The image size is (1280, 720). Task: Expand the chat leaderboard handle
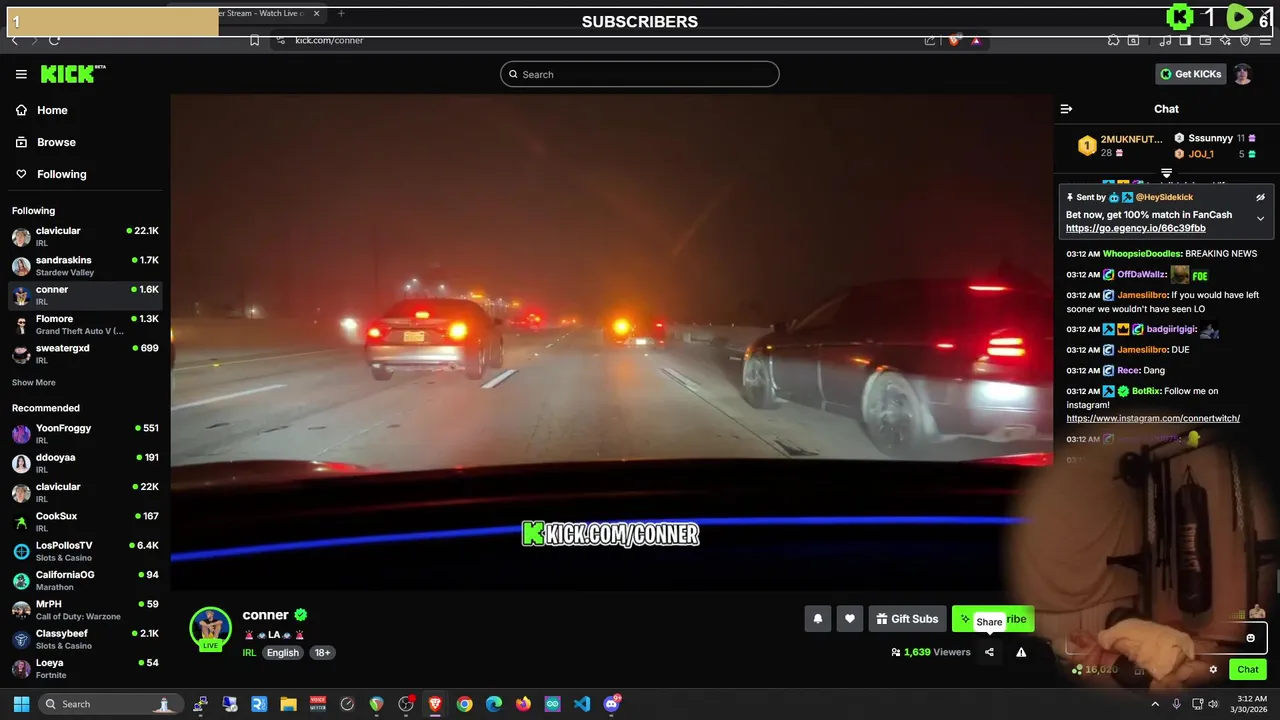click(1166, 173)
